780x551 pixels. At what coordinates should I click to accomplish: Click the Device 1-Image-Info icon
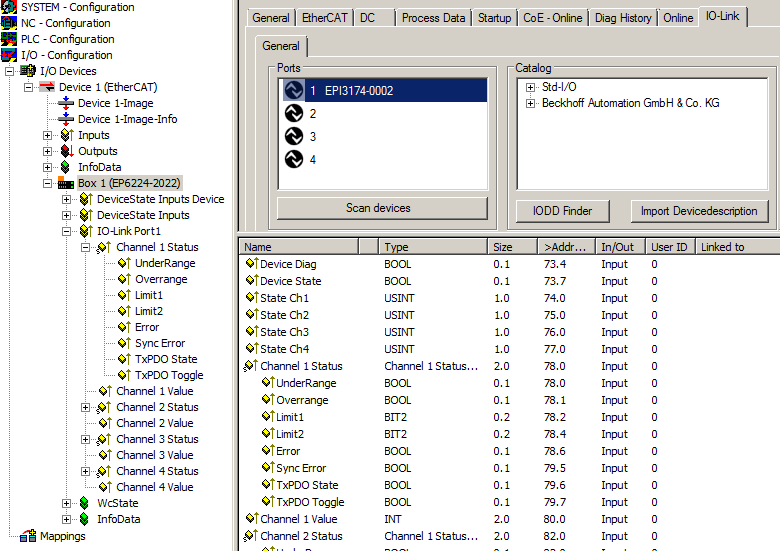point(66,119)
